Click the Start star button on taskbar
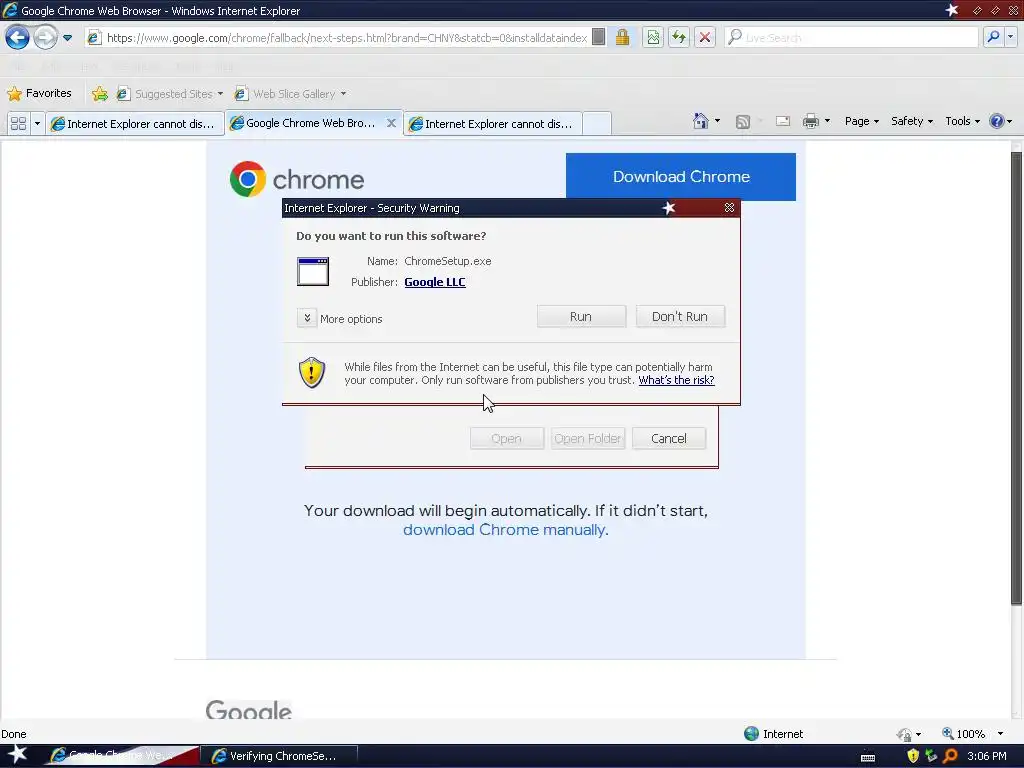The height and width of the screenshot is (768, 1024). click(18, 754)
